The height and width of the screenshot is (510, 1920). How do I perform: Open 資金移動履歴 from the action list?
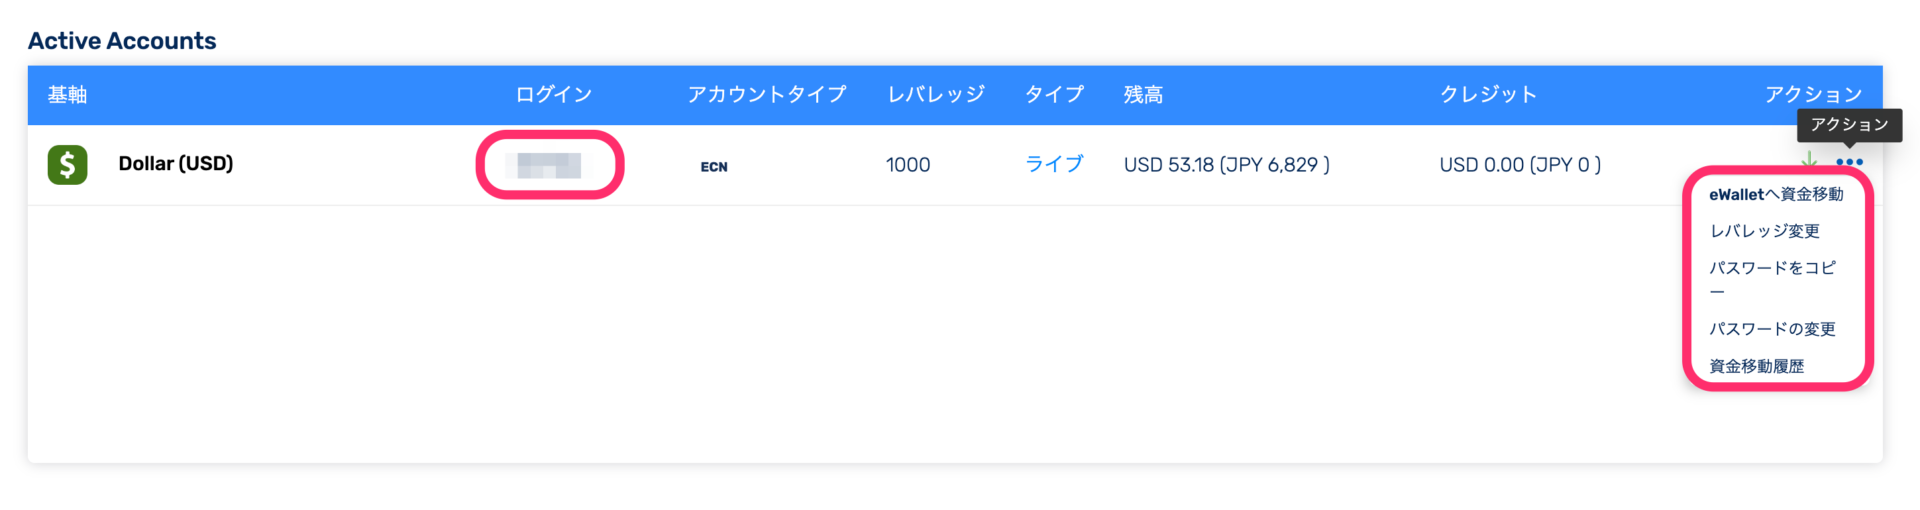click(1756, 366)
